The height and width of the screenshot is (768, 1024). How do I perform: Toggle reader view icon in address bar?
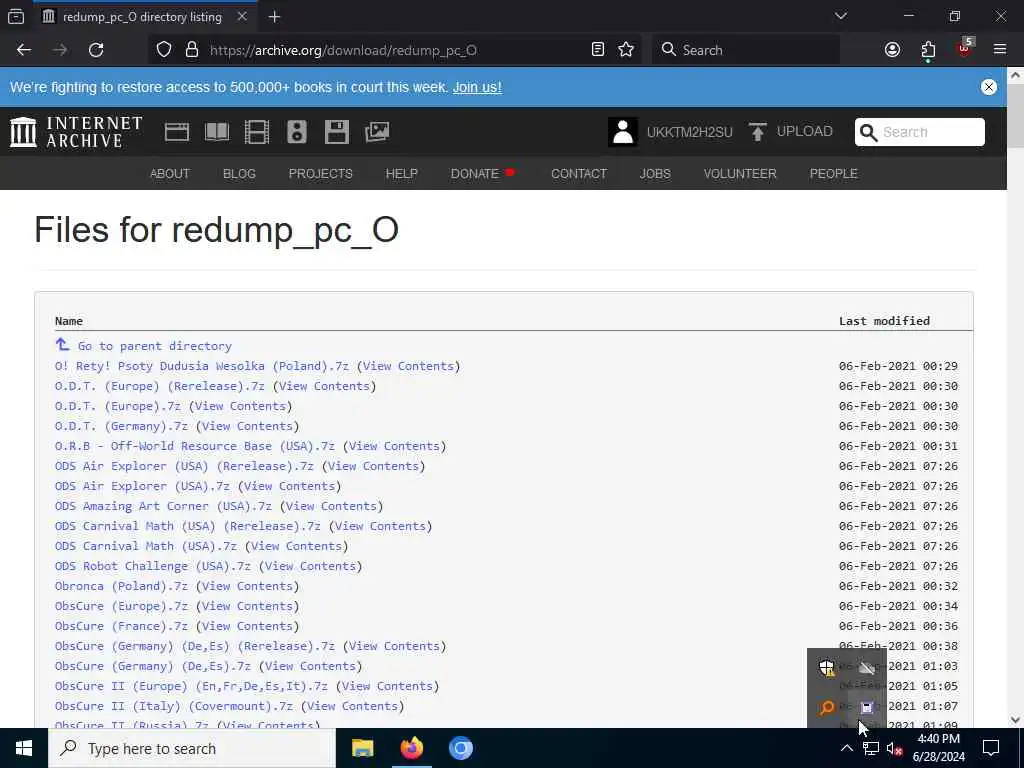point(598,50)
